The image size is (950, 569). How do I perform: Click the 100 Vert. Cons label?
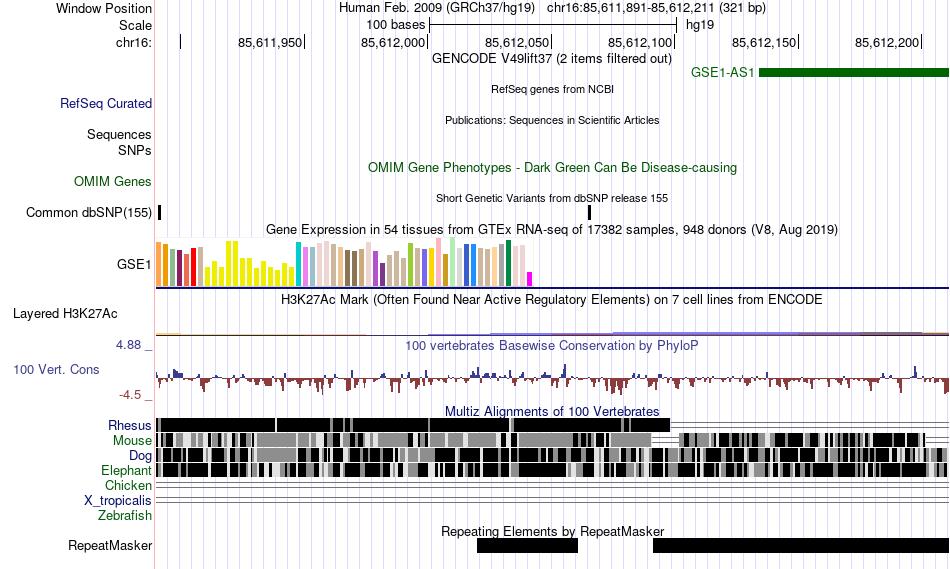coord(56,369)
